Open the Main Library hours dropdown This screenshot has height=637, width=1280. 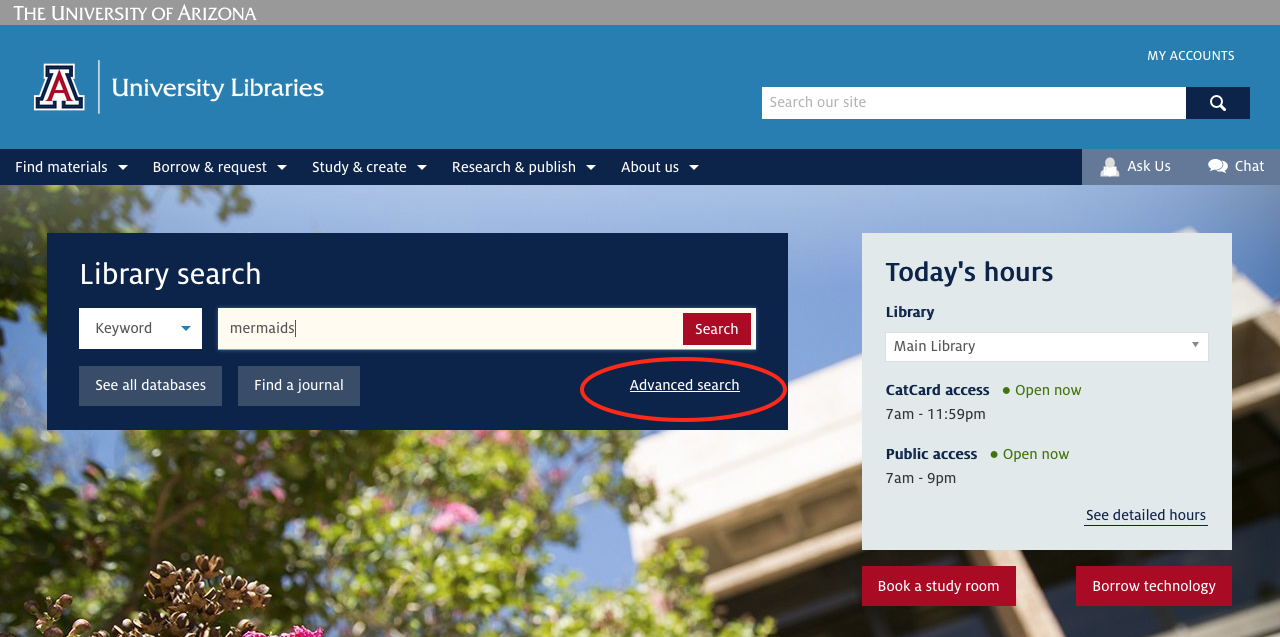1046,346
